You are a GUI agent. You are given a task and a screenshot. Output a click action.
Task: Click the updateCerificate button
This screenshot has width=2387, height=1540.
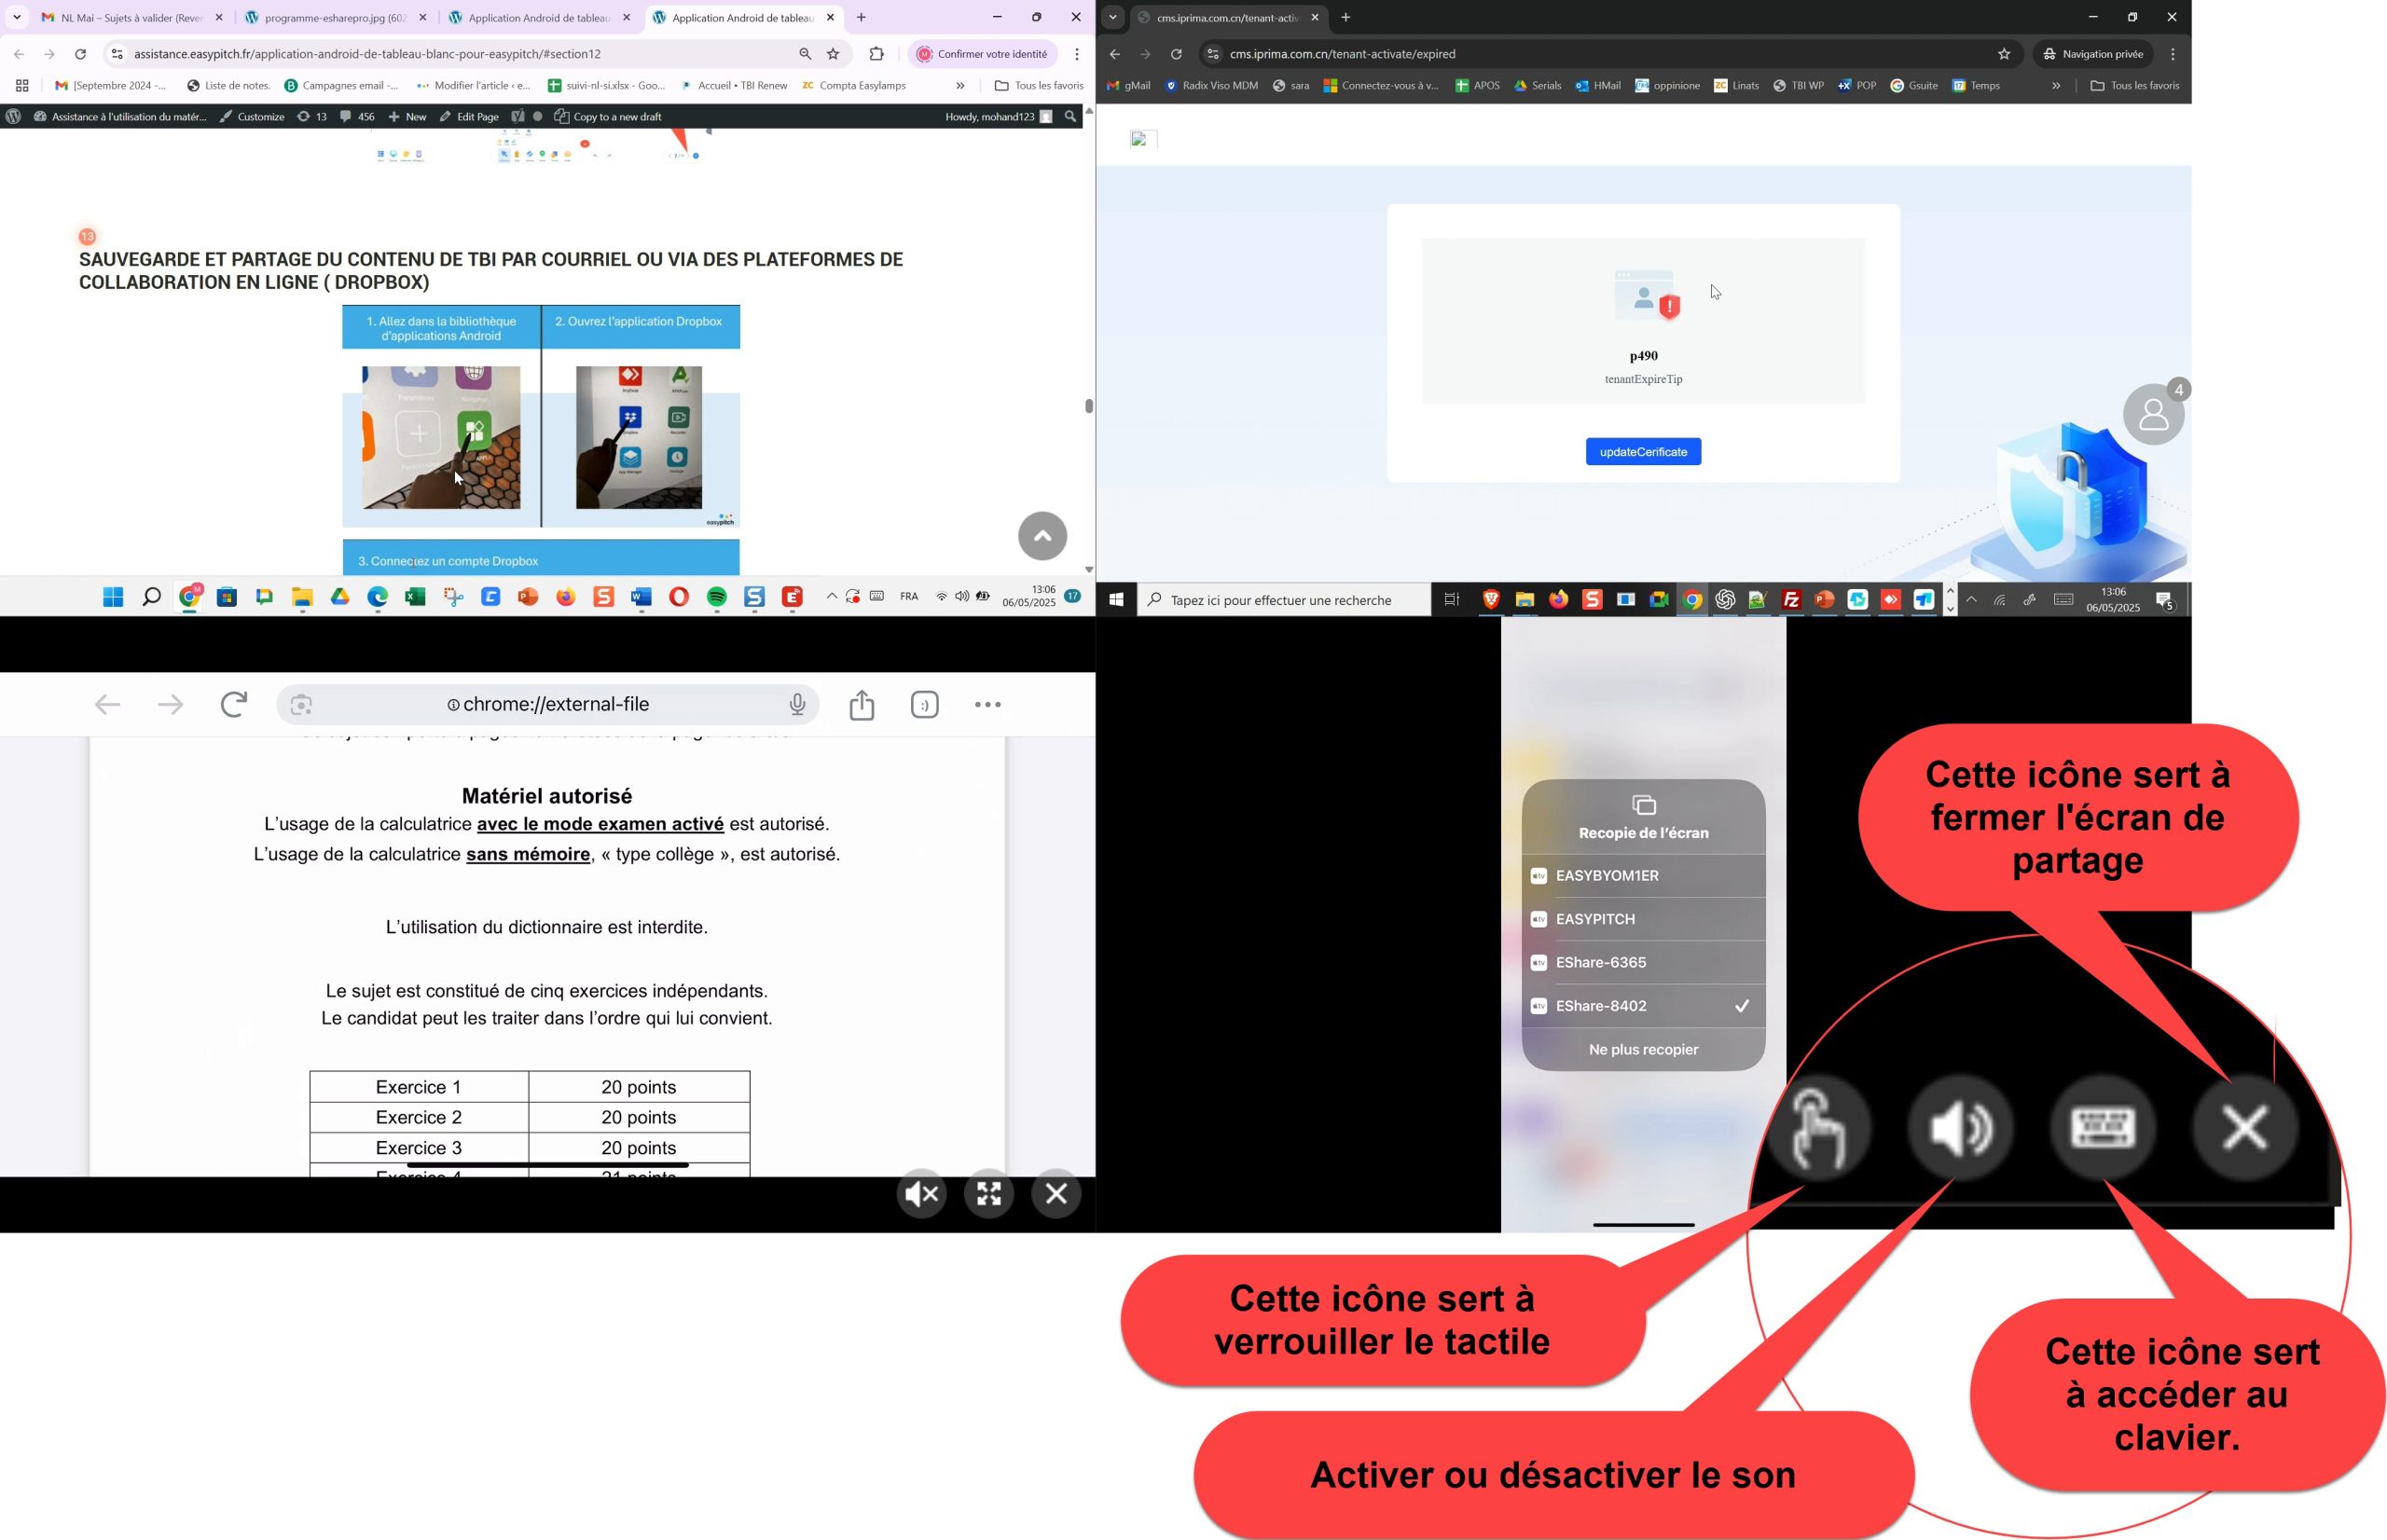click(x=1642, y=452)
